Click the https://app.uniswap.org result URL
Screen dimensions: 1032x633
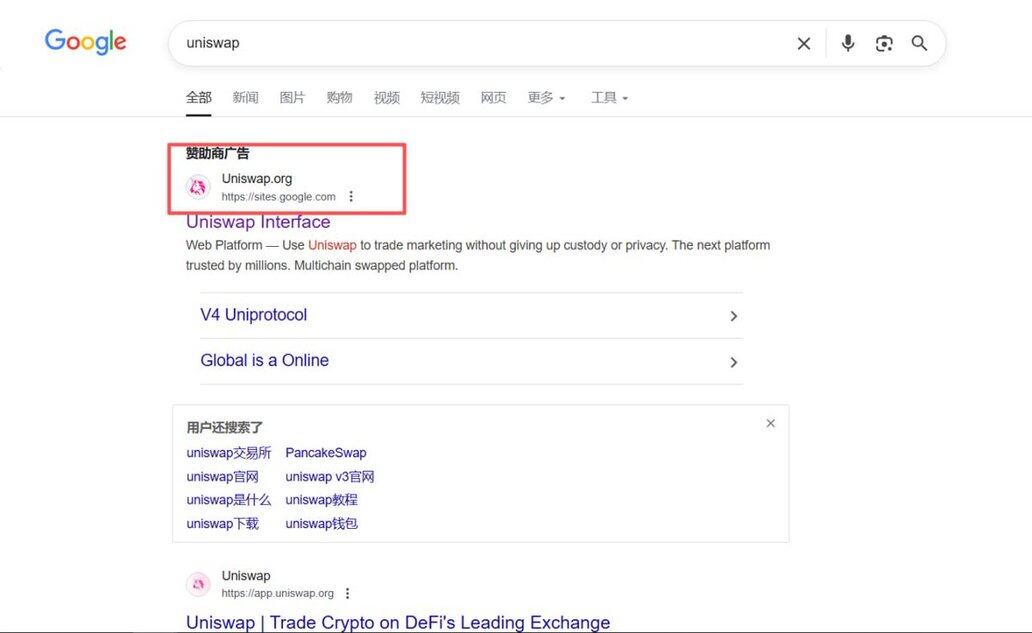[x=278, y=594]
